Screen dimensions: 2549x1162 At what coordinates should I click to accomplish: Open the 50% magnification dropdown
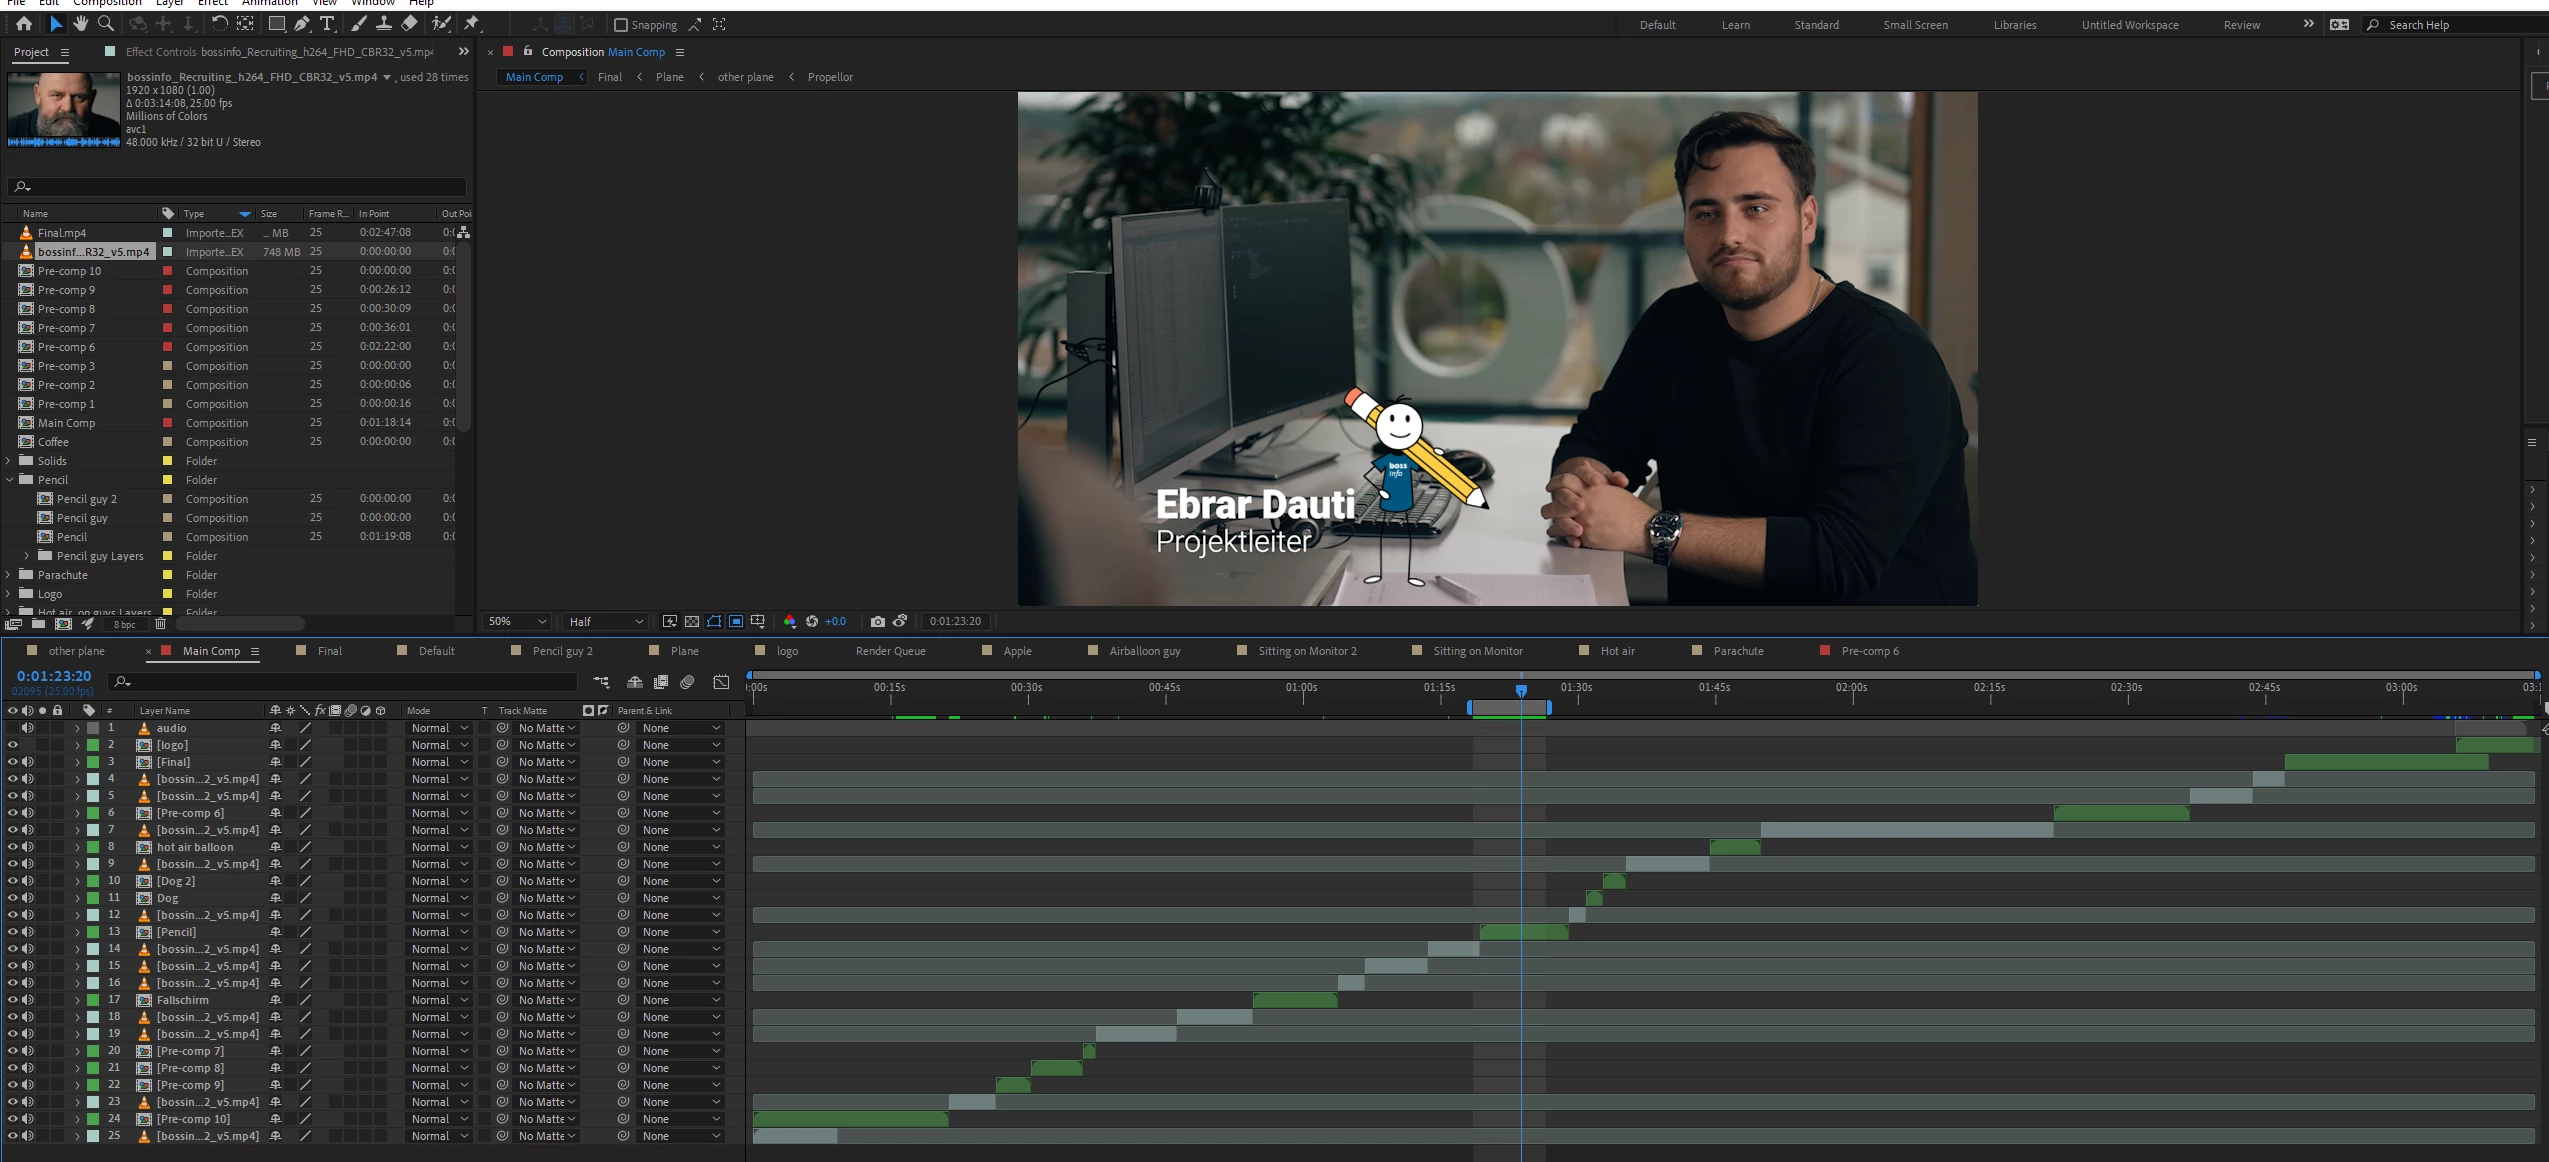(516, 621)
